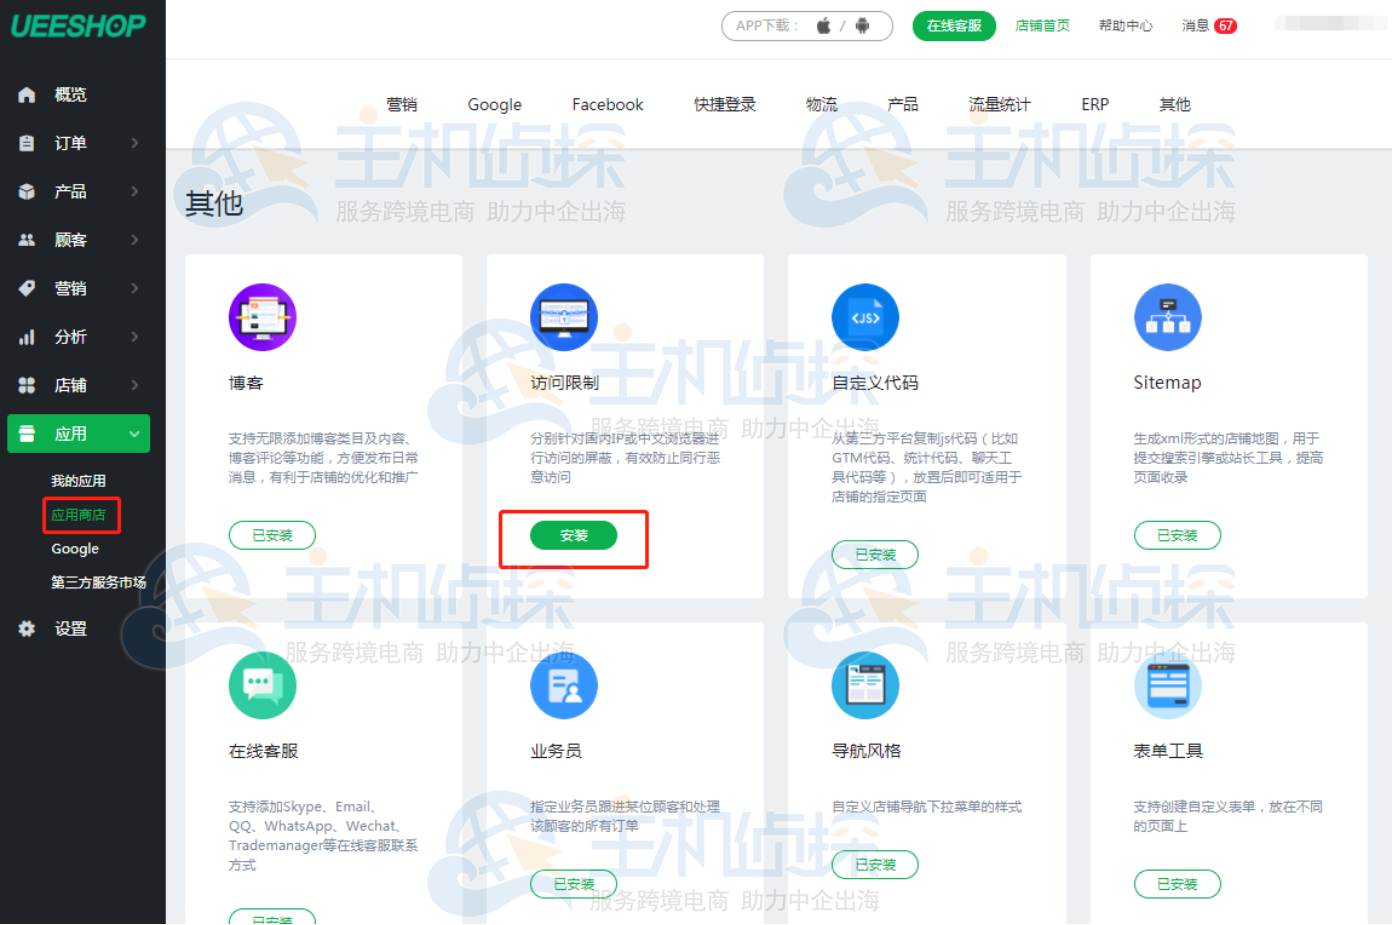The height and width of the screenshot is (925, 1394).
Task: Click the 表单工具 form tool icon
Action: (x=1167, y=686)
